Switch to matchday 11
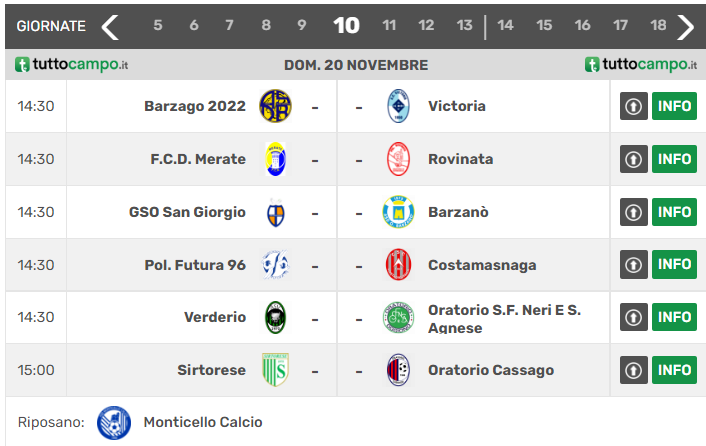Image resolution: width=706 pixels, height=446 pixels. 390,26
